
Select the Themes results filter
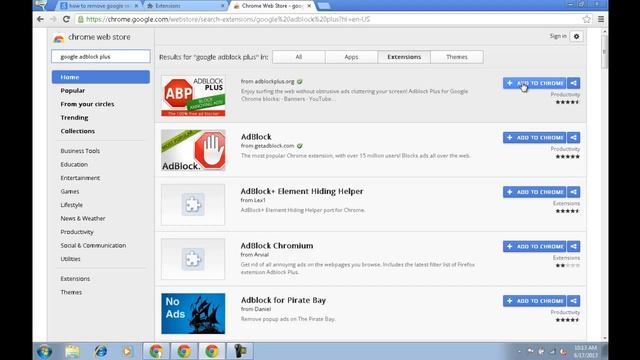click(457, 57)
